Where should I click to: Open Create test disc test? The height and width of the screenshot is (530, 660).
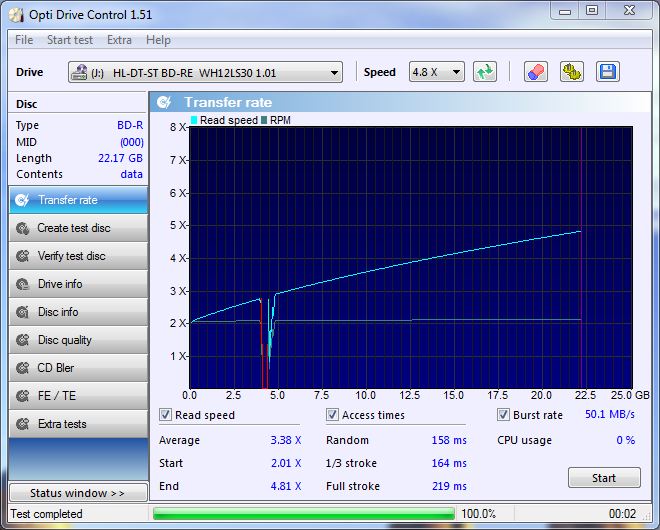point(78,228)
